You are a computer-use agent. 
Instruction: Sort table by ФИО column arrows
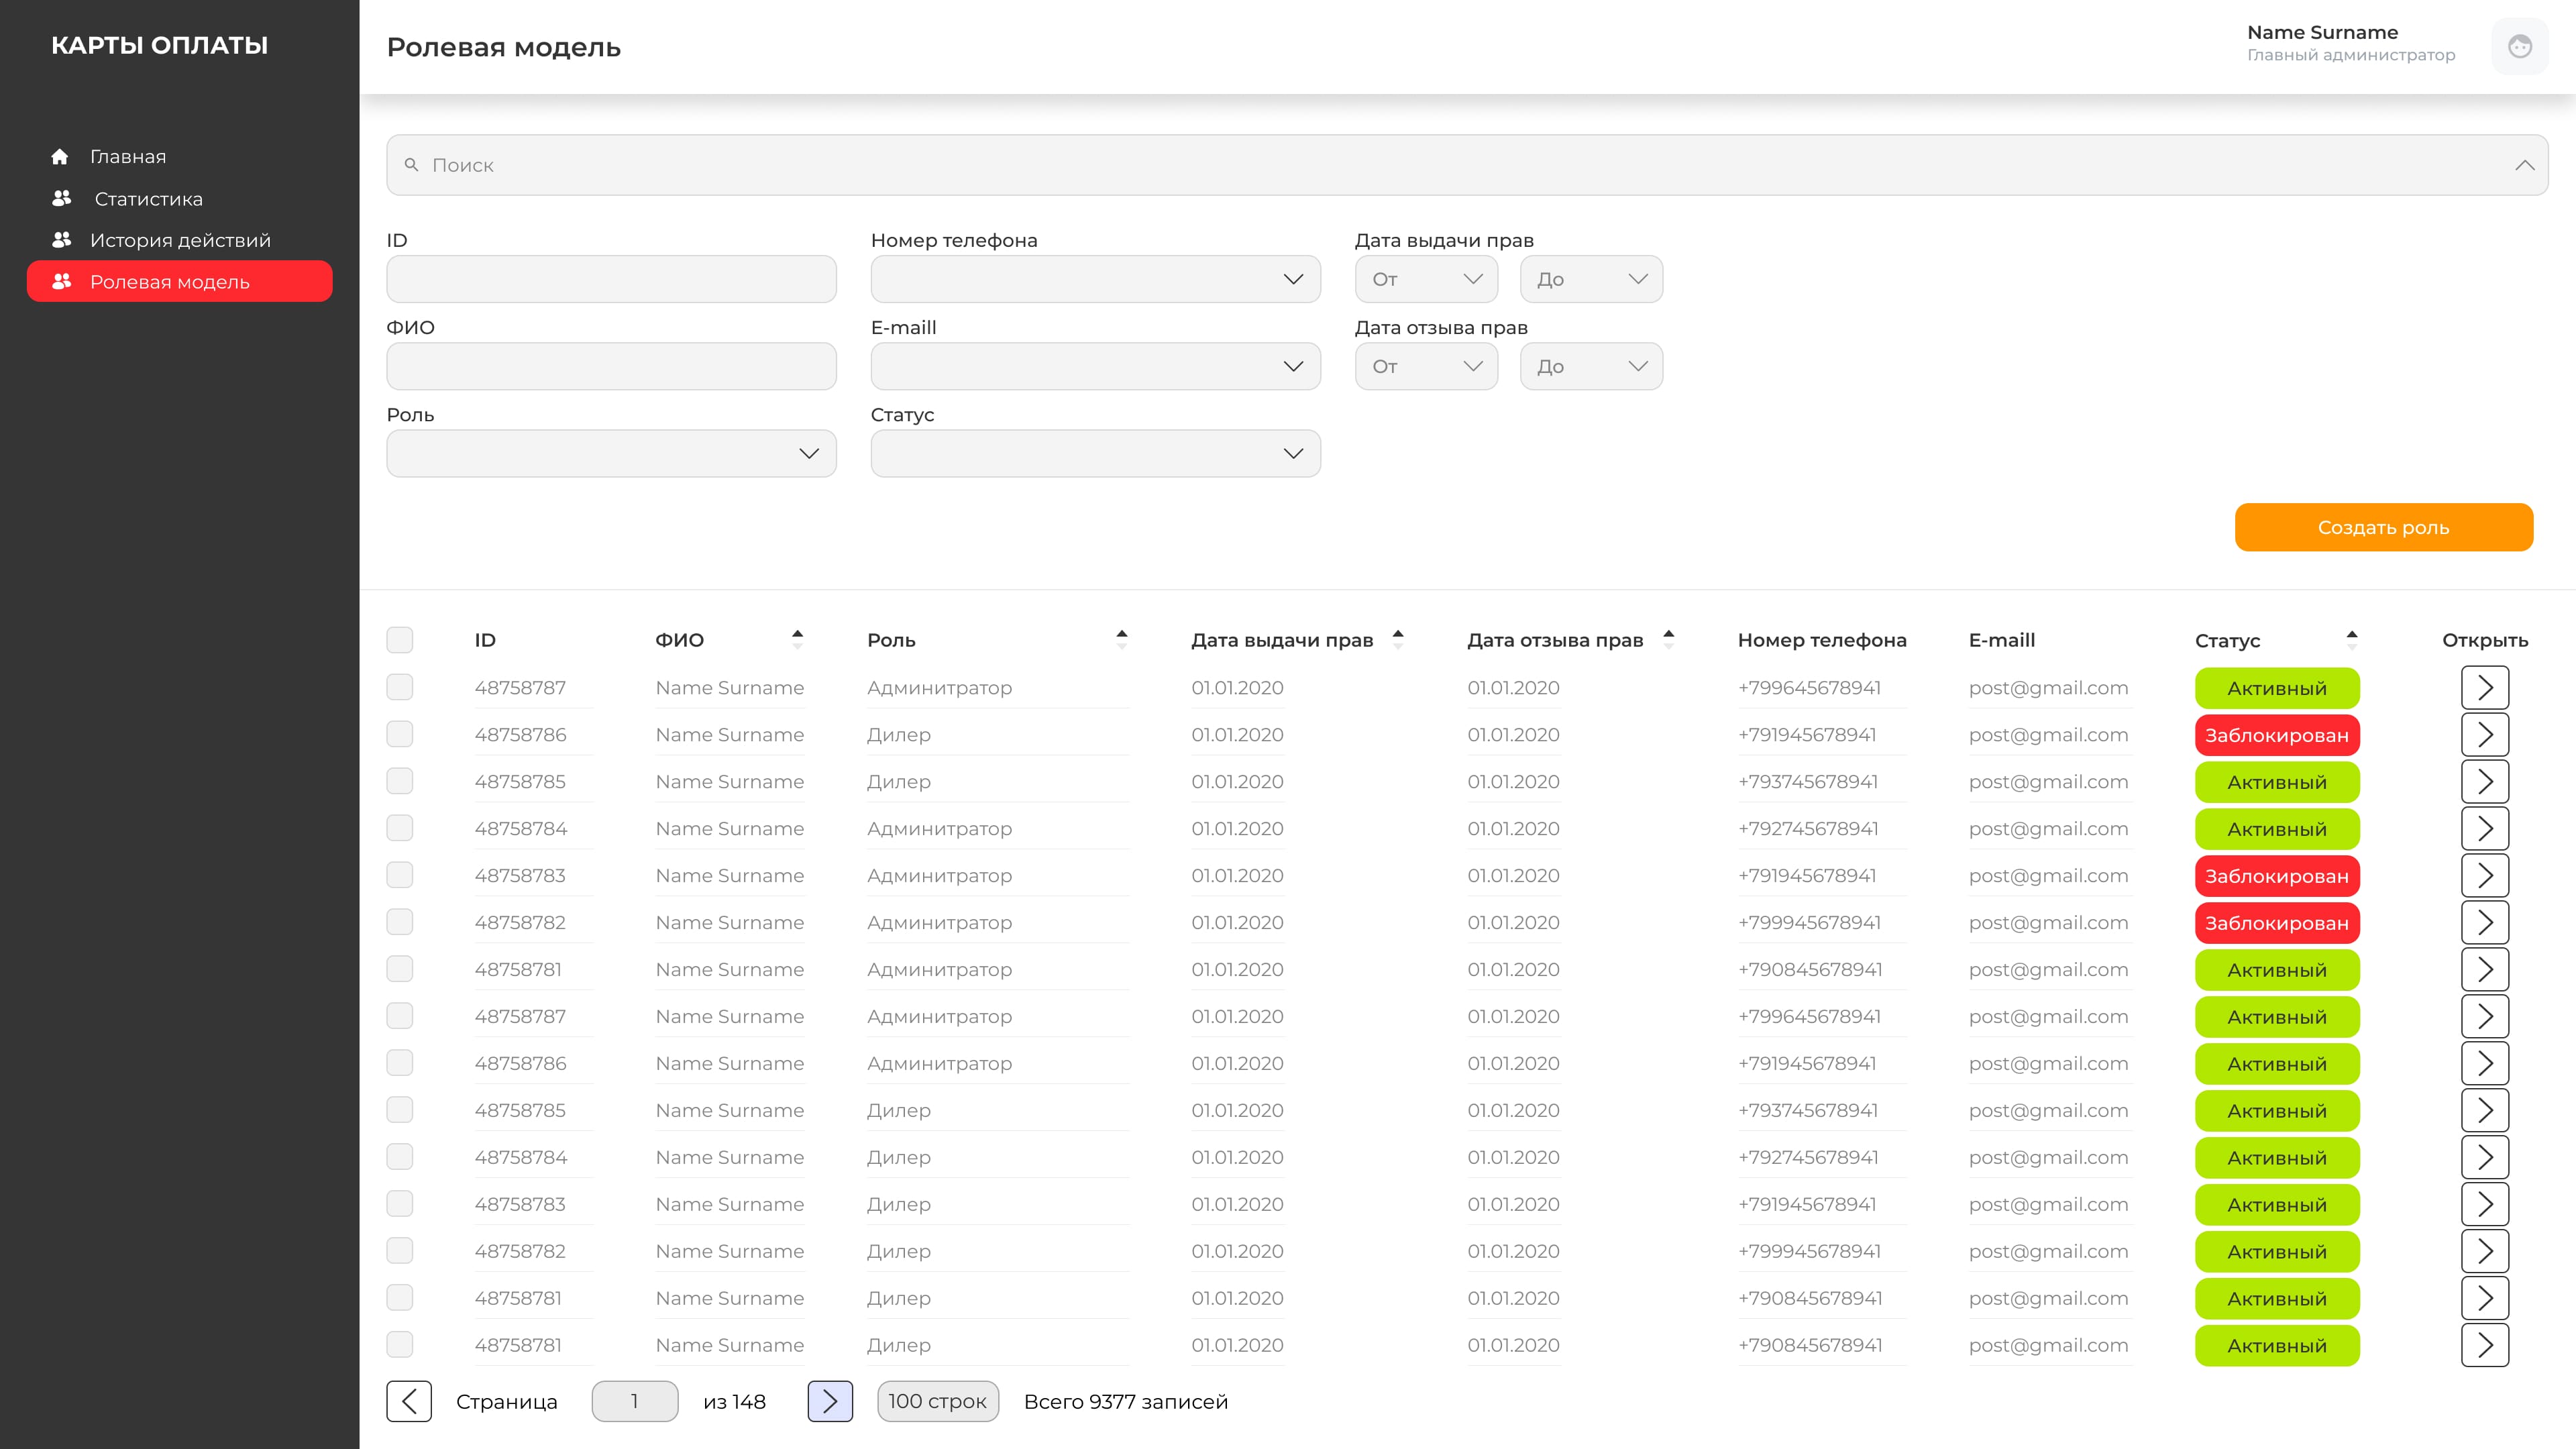(797, 639)
